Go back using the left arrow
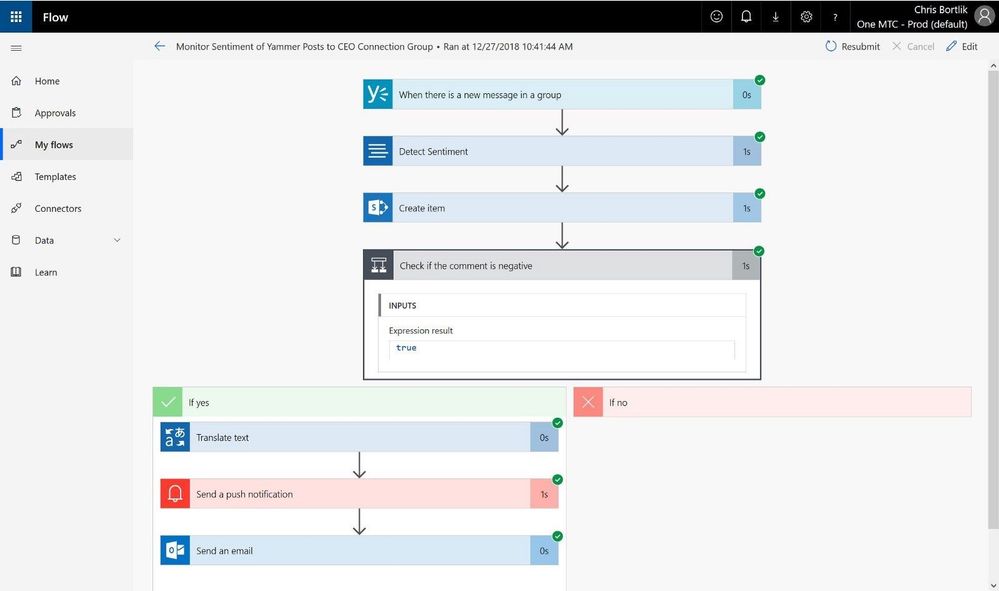 (x=159, y=46)
